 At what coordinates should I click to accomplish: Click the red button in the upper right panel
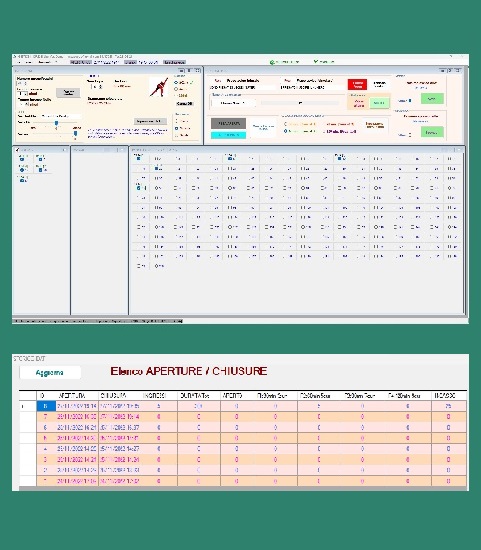[357, 85]
